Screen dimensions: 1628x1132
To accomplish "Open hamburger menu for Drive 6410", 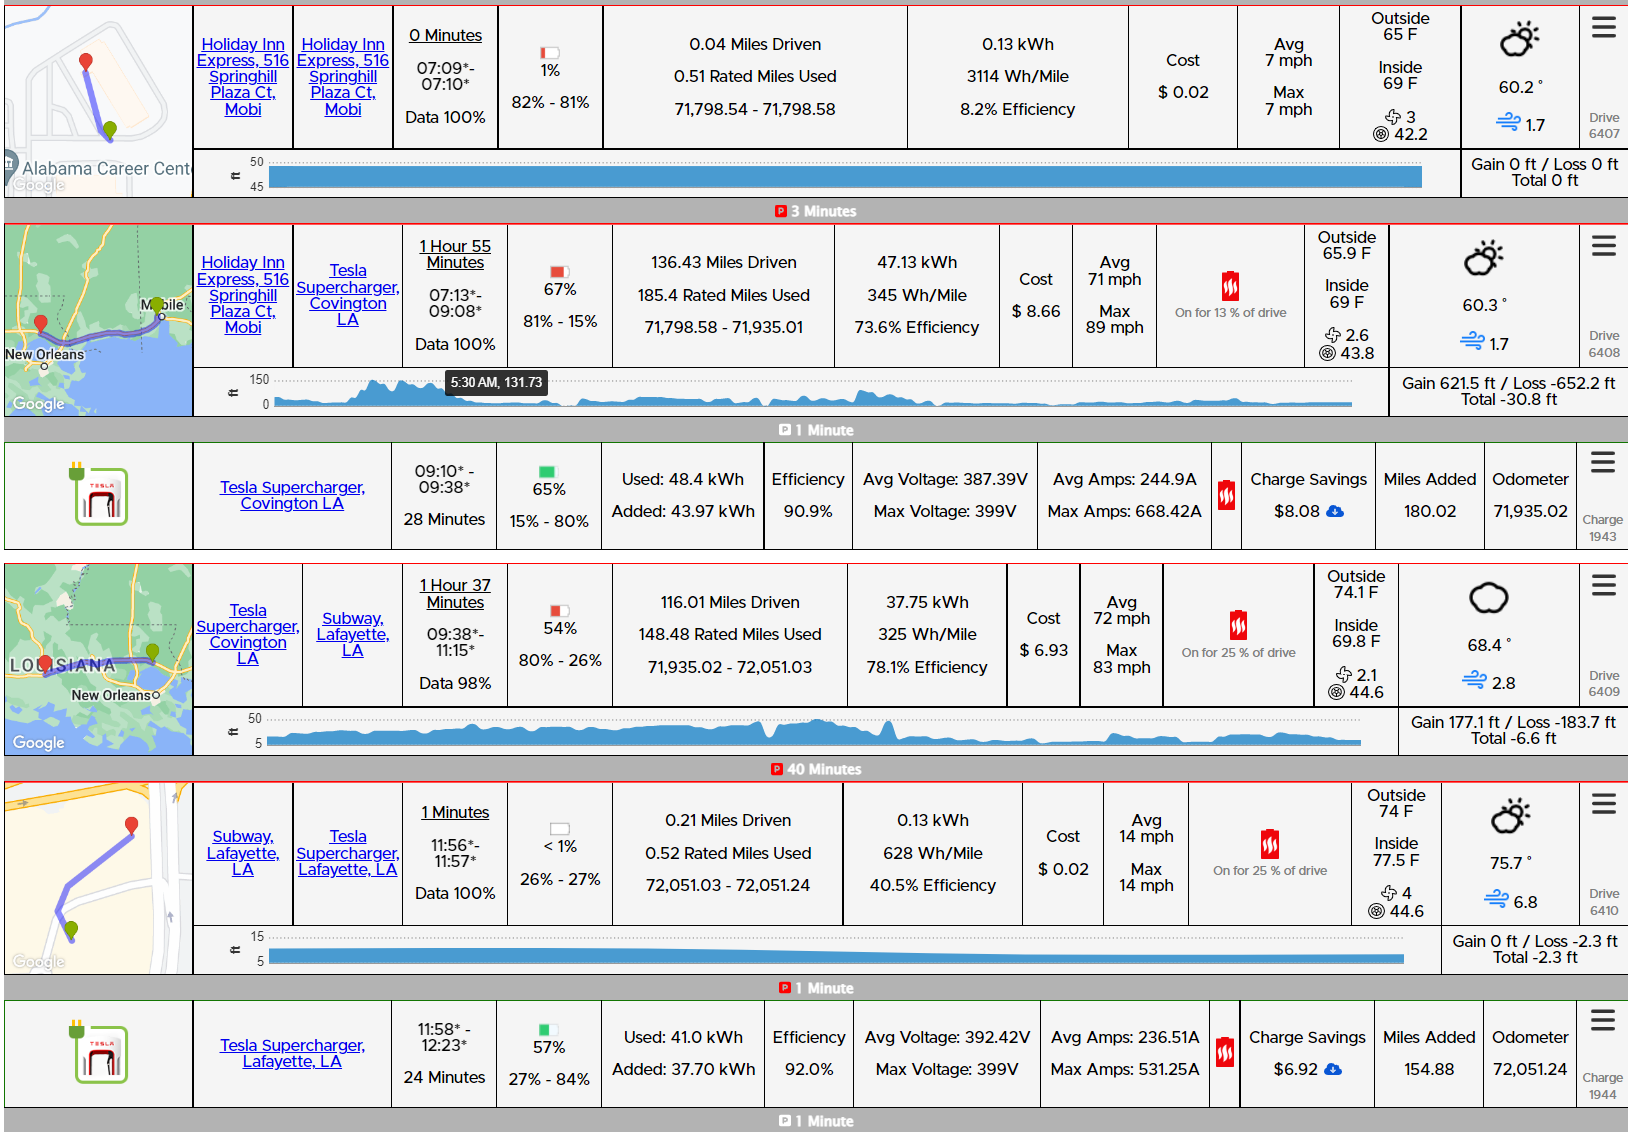I will click(x=1603, y=804).
